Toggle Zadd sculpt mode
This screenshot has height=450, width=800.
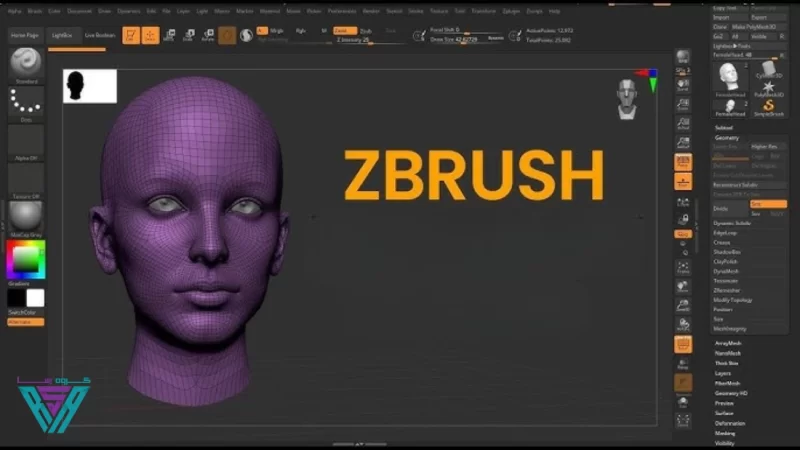(345, 31)
